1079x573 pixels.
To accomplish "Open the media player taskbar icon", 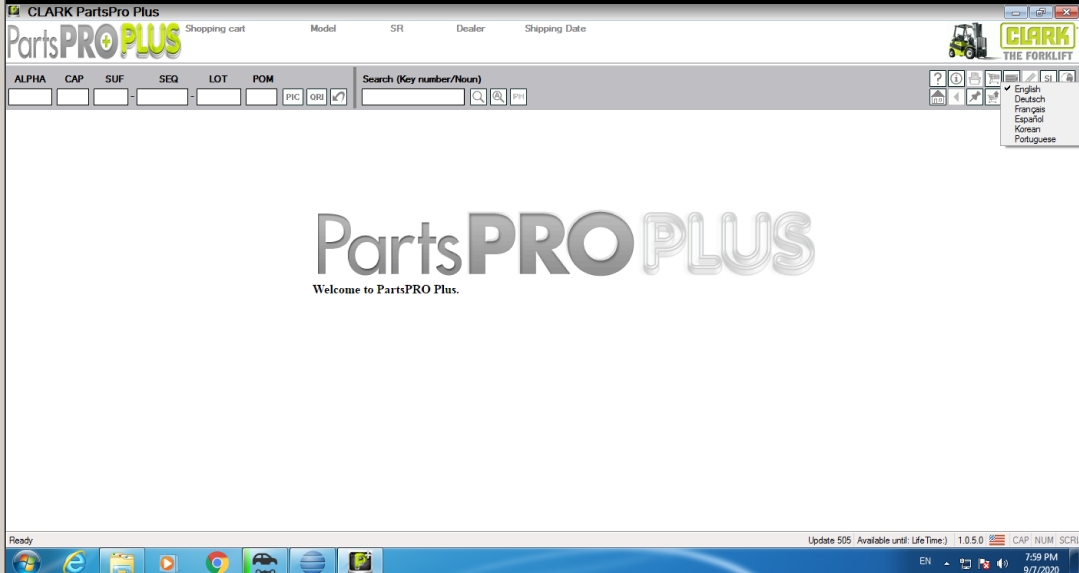I will coord(167,562).
